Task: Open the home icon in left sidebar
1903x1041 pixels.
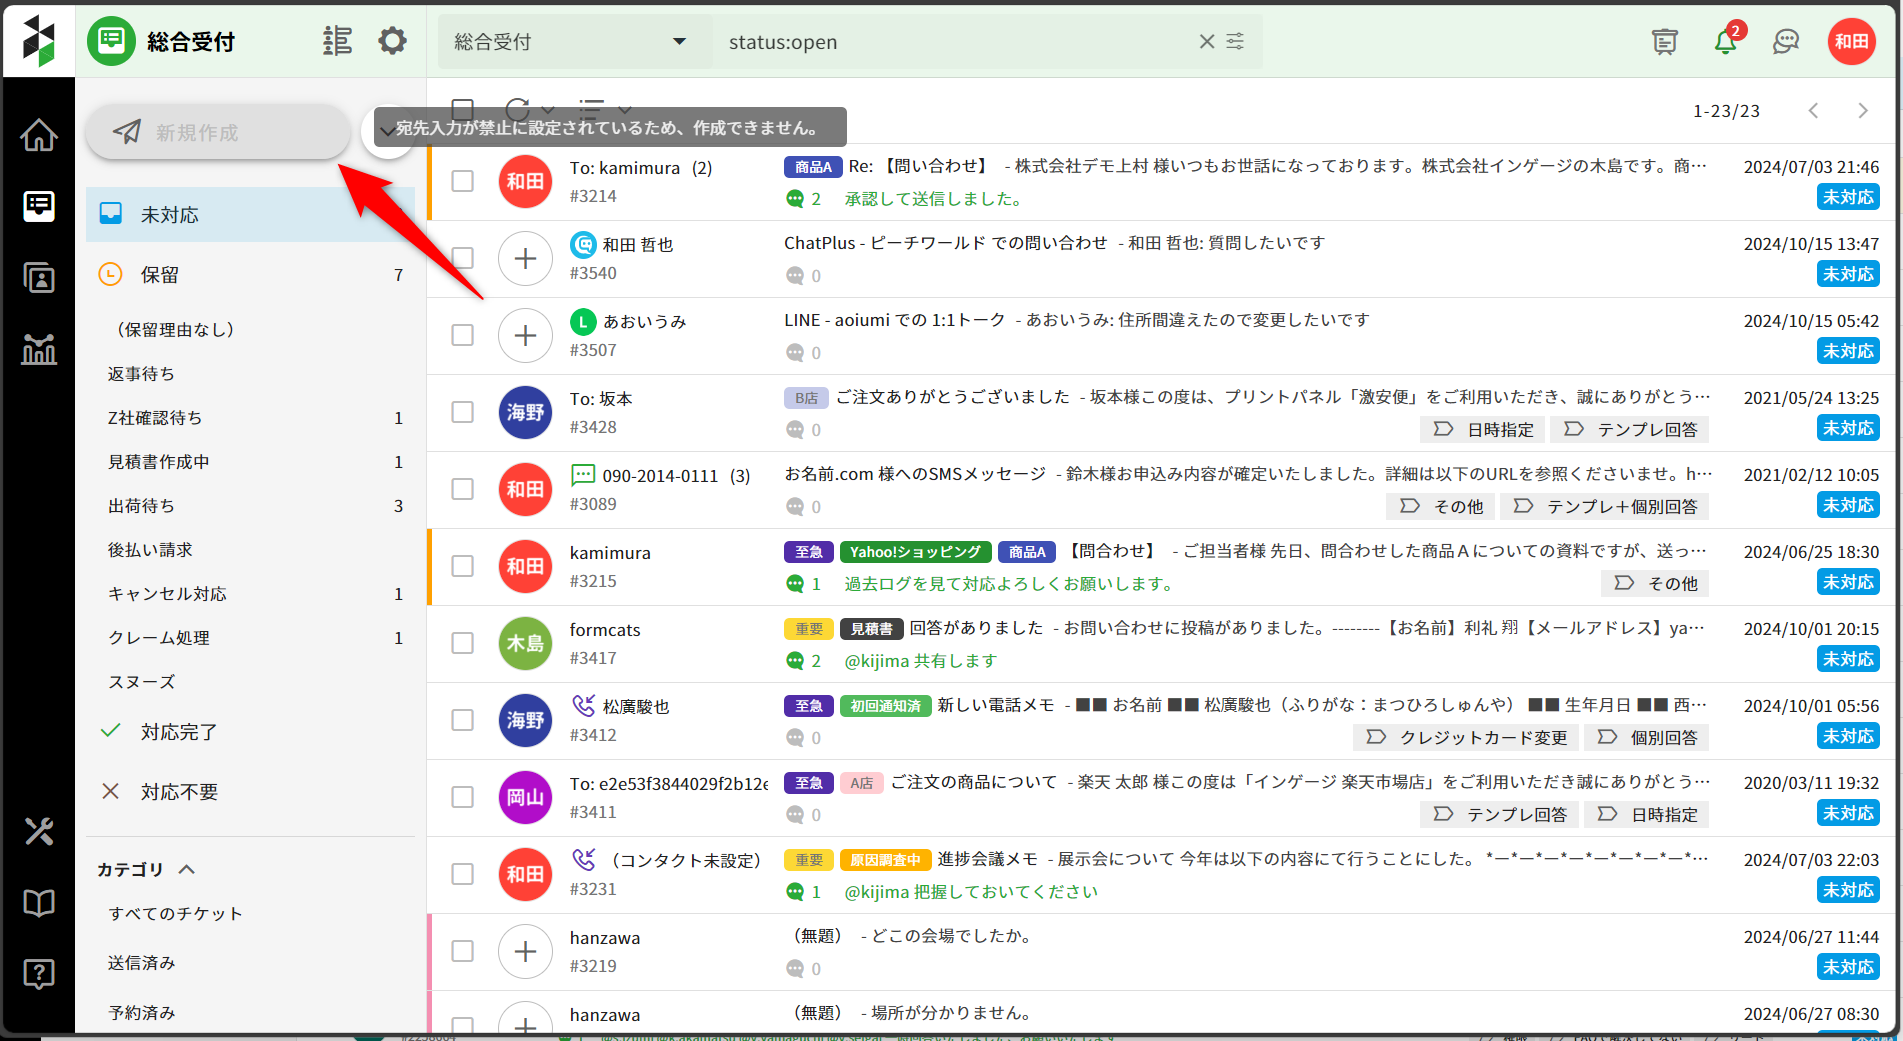Action: pos(39,135)
